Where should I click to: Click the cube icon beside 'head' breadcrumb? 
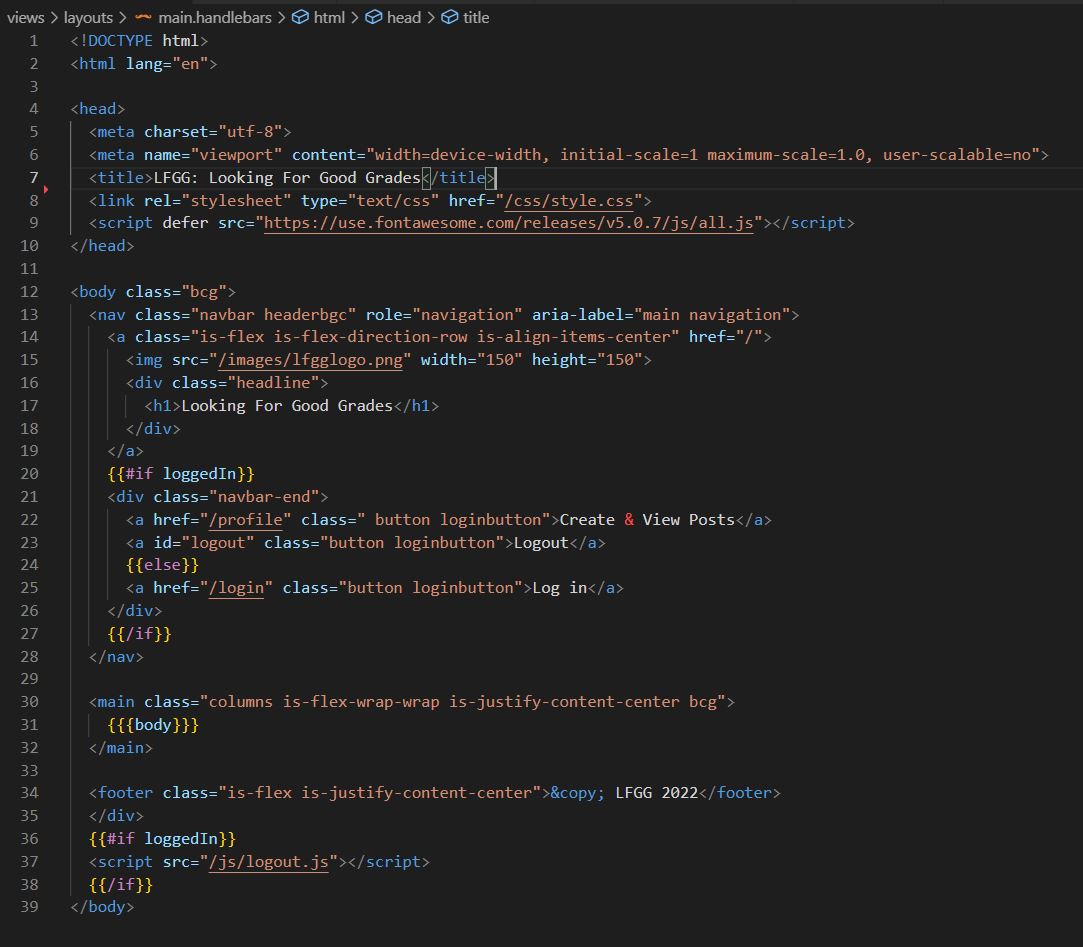click(374, 17)
